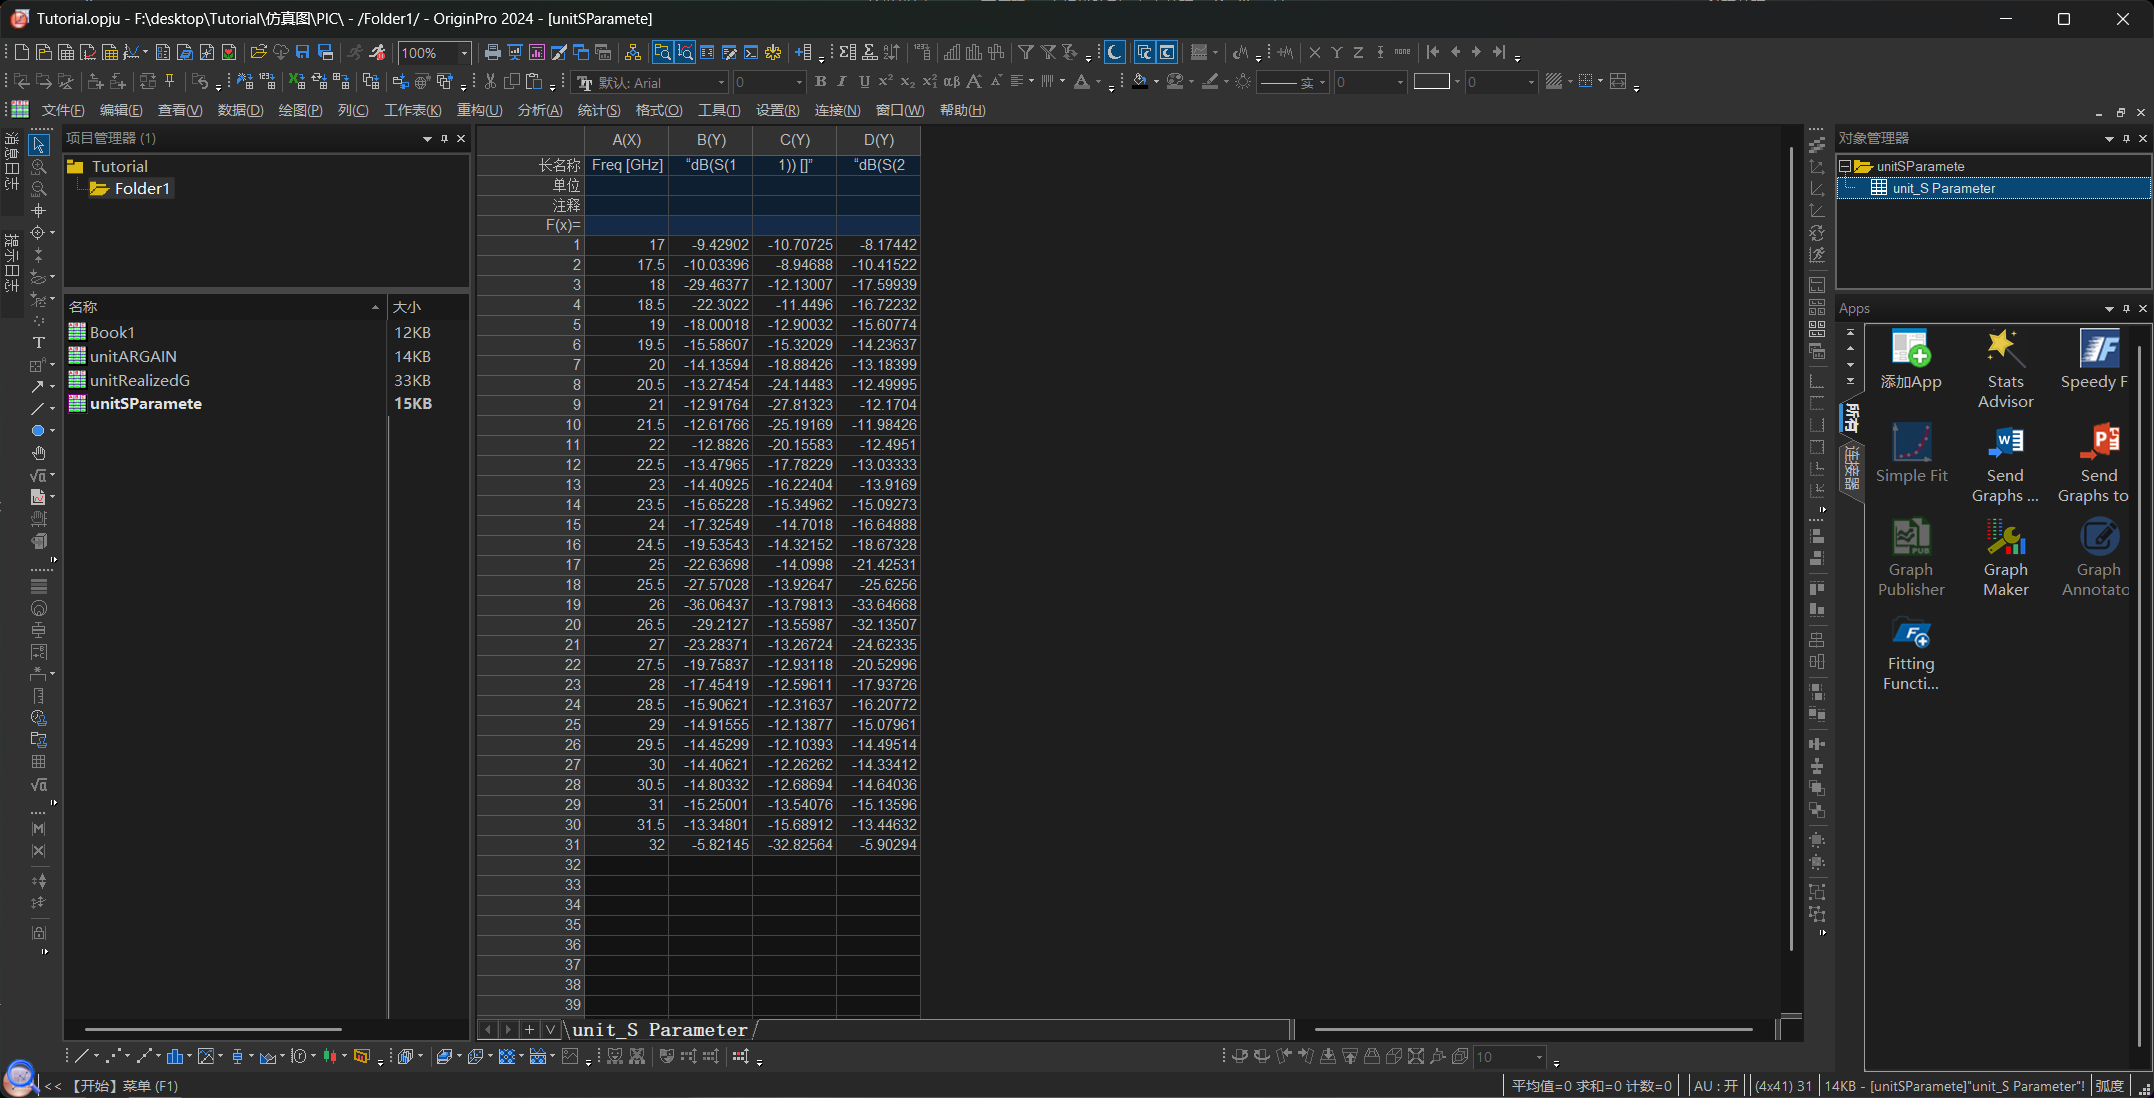Click the Print icon in toolbar
This screenshot has height=1098, width=2154.
492,52
